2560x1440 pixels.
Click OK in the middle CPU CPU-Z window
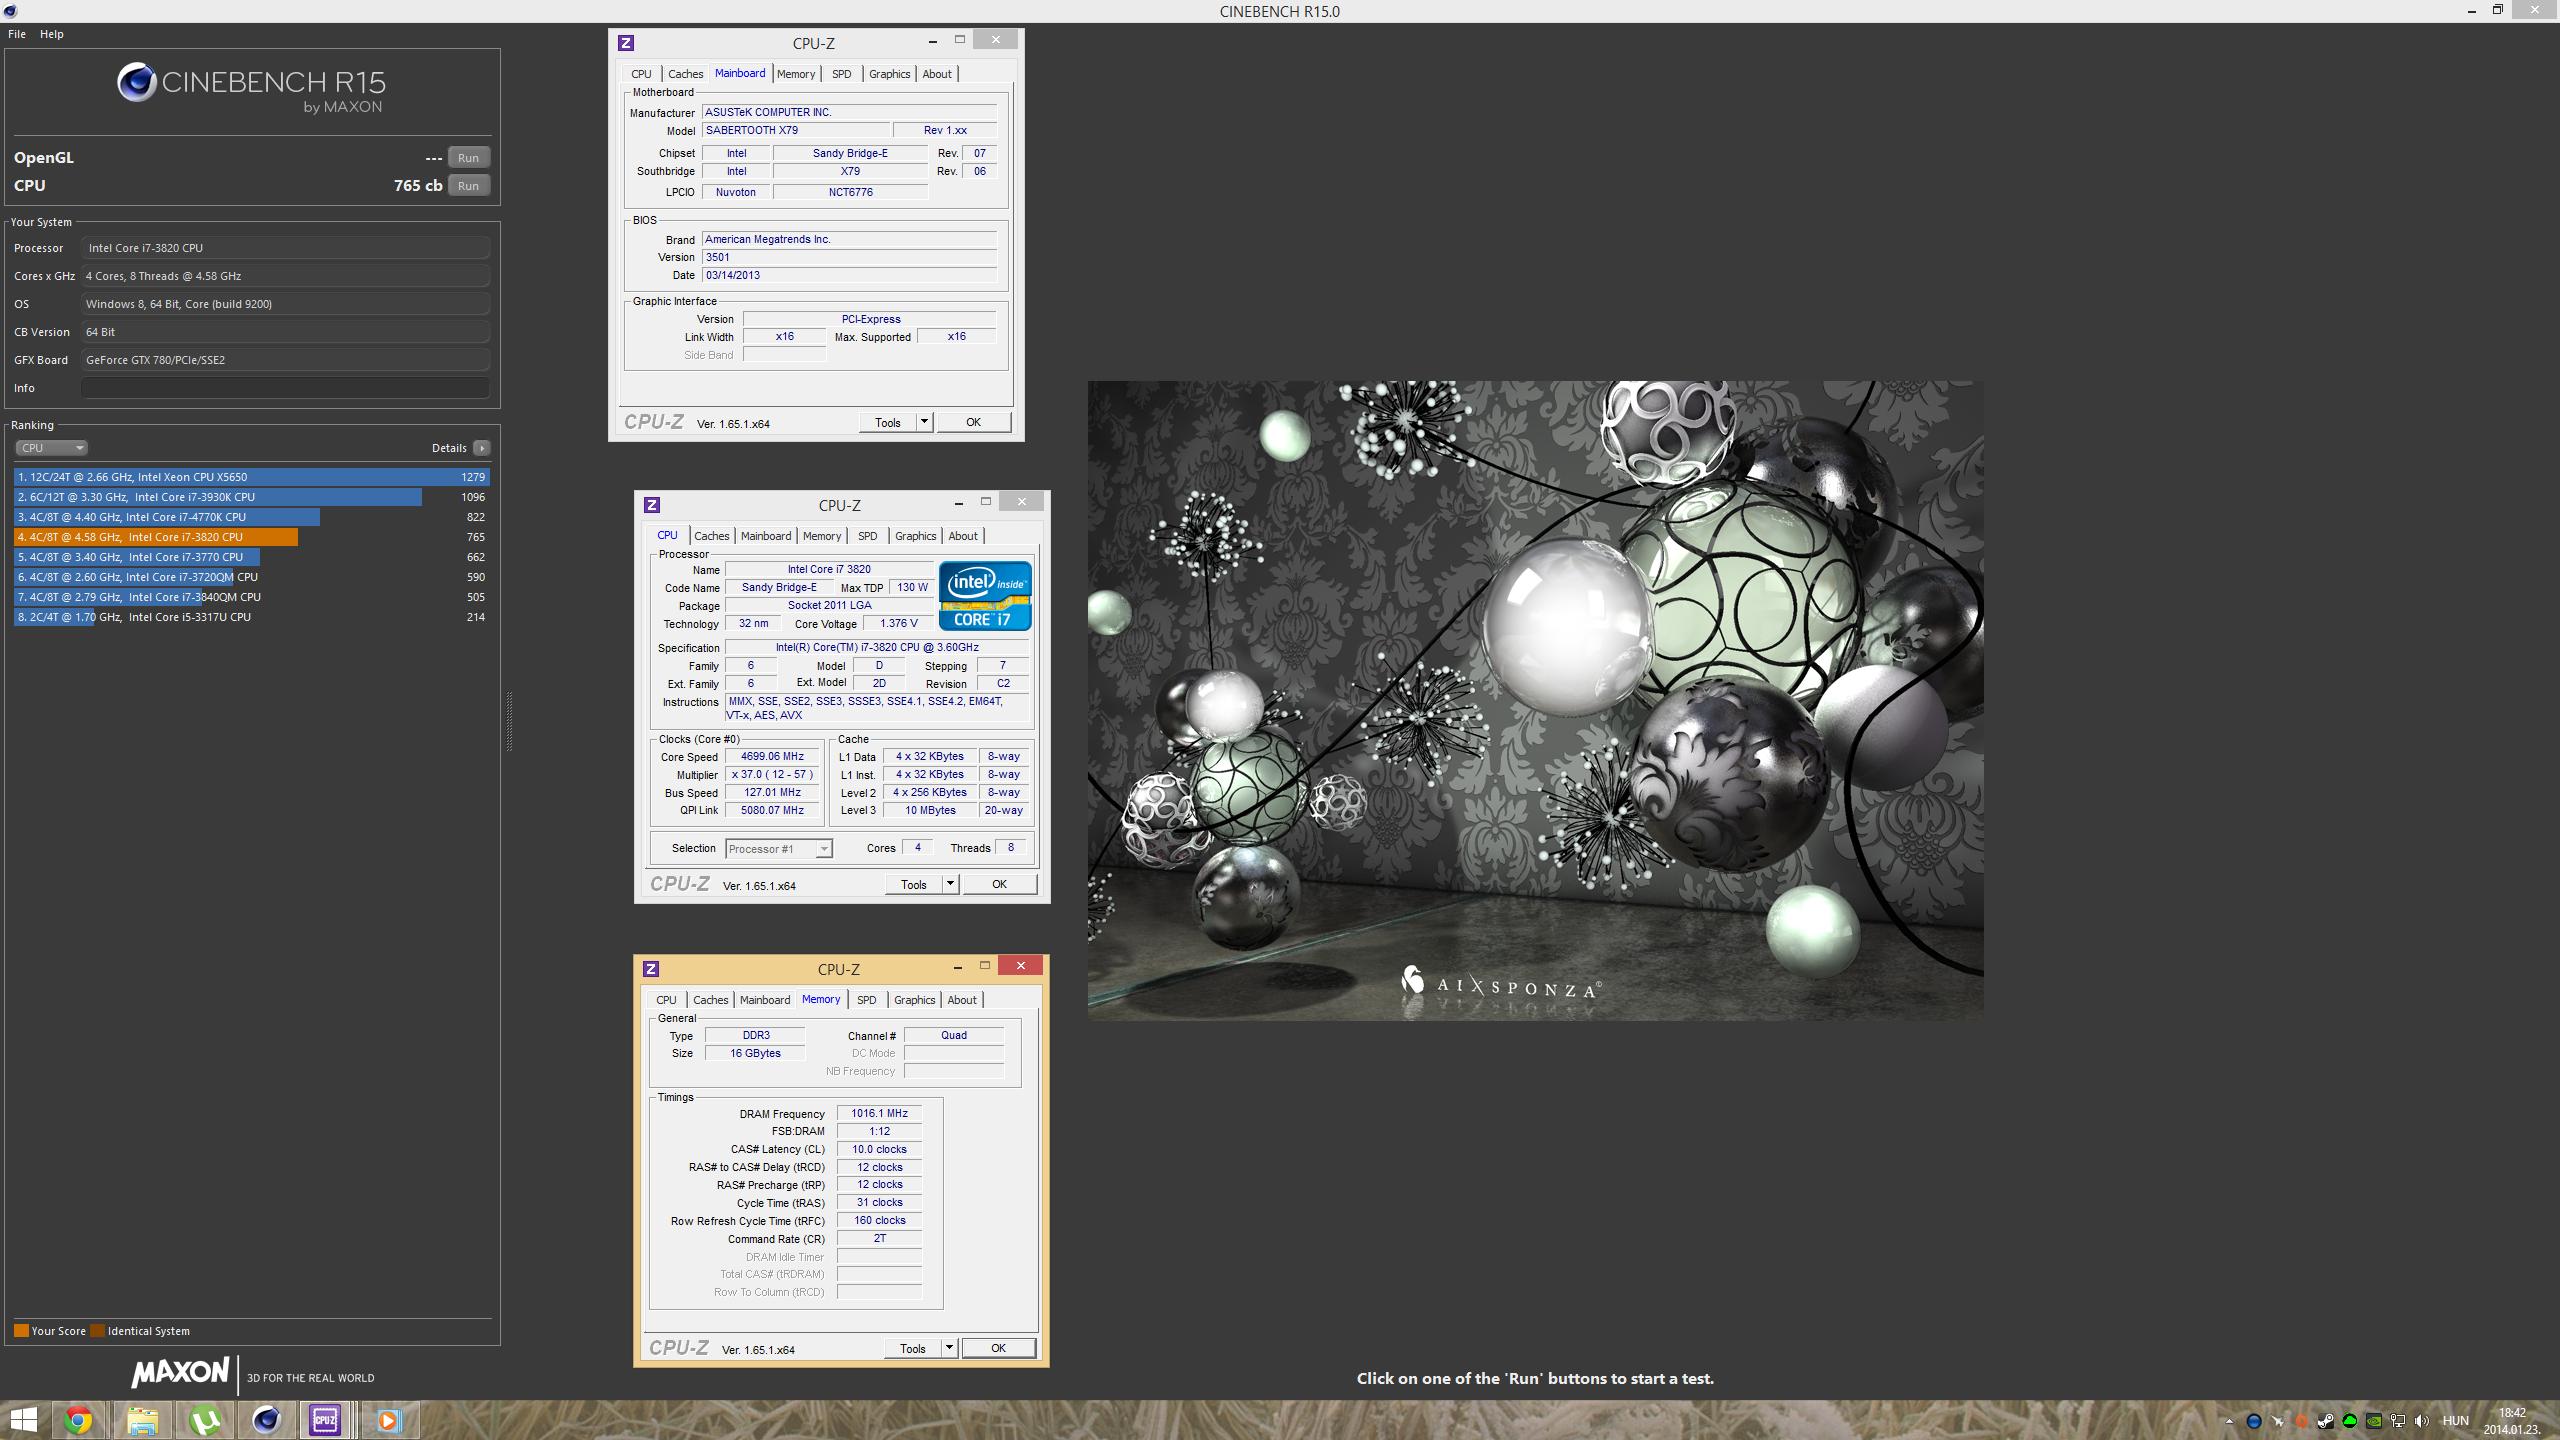(x=999, y=884)
